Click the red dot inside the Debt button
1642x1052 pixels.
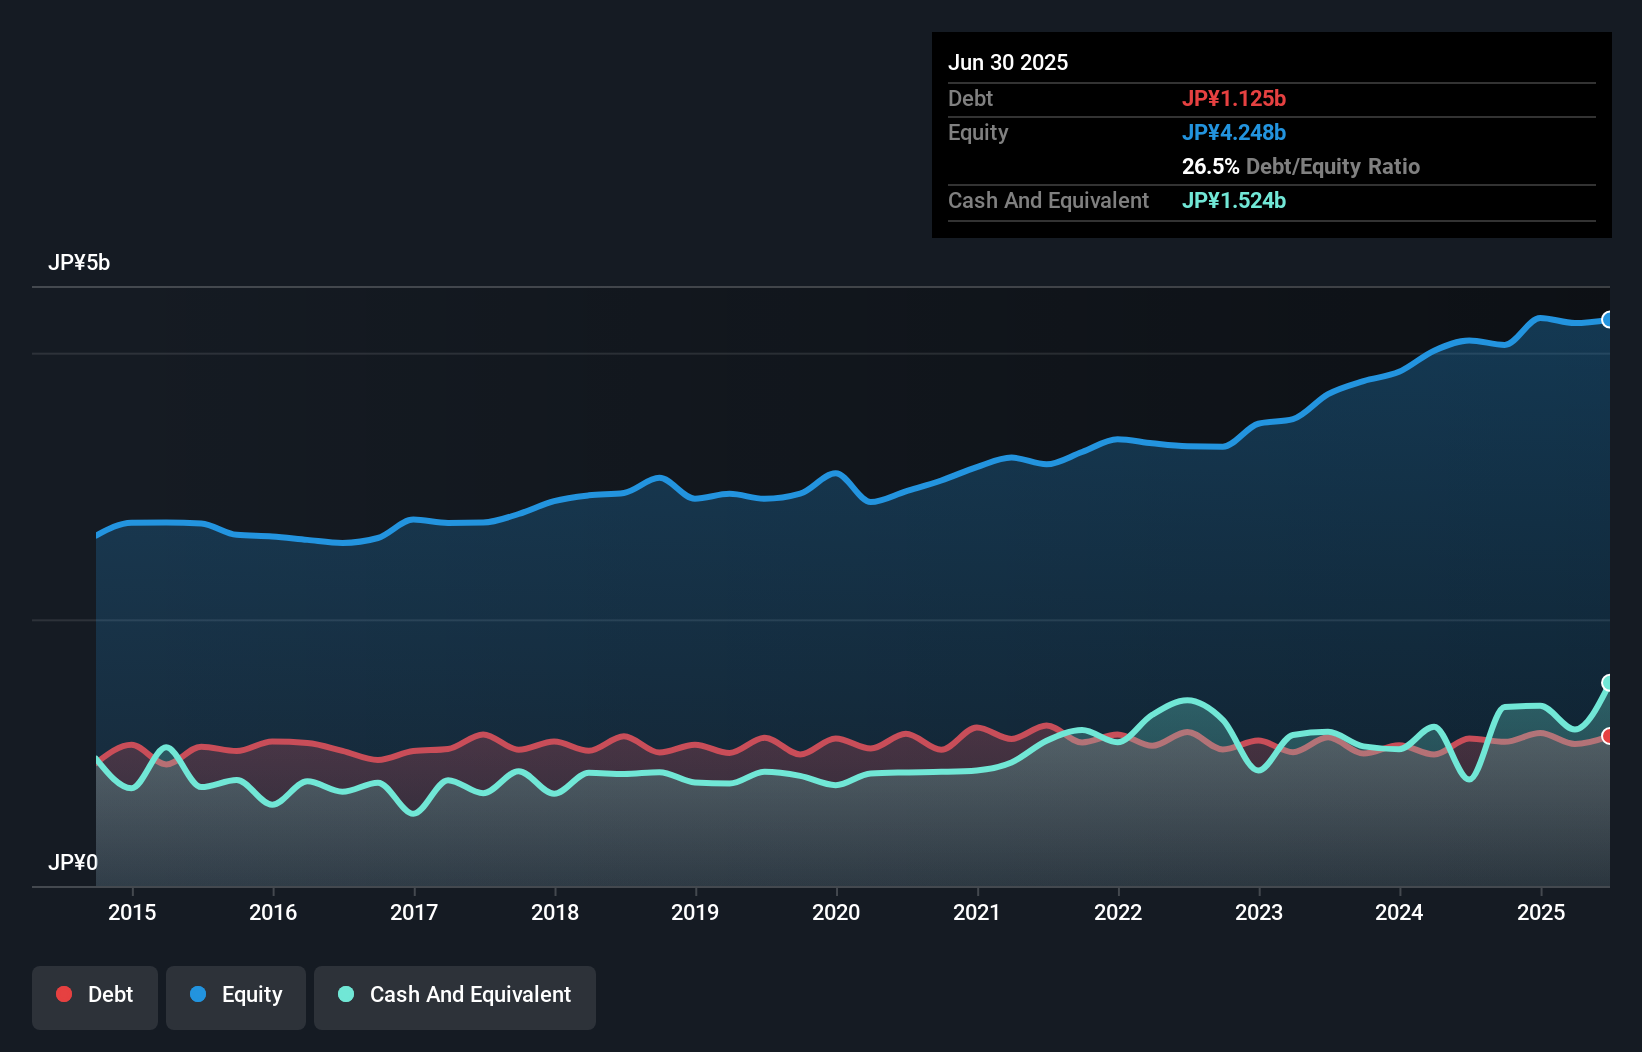point(63,994)
